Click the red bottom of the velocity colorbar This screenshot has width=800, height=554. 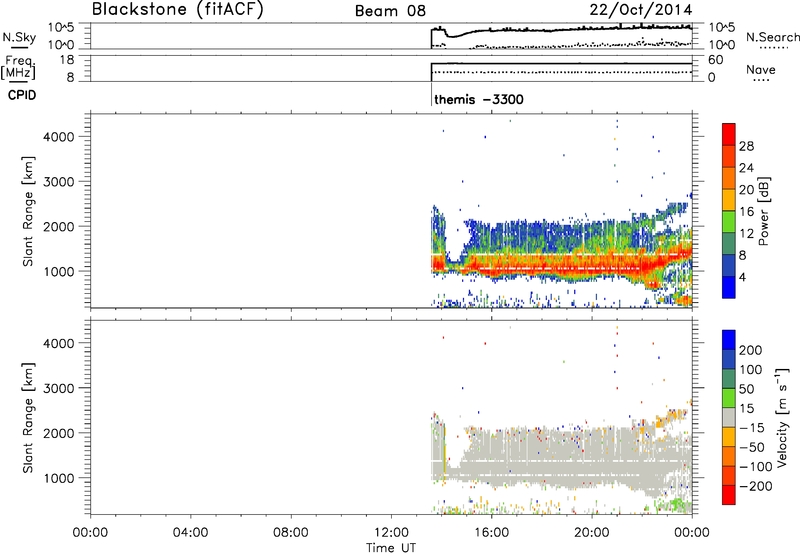click(x=729, y=495)
